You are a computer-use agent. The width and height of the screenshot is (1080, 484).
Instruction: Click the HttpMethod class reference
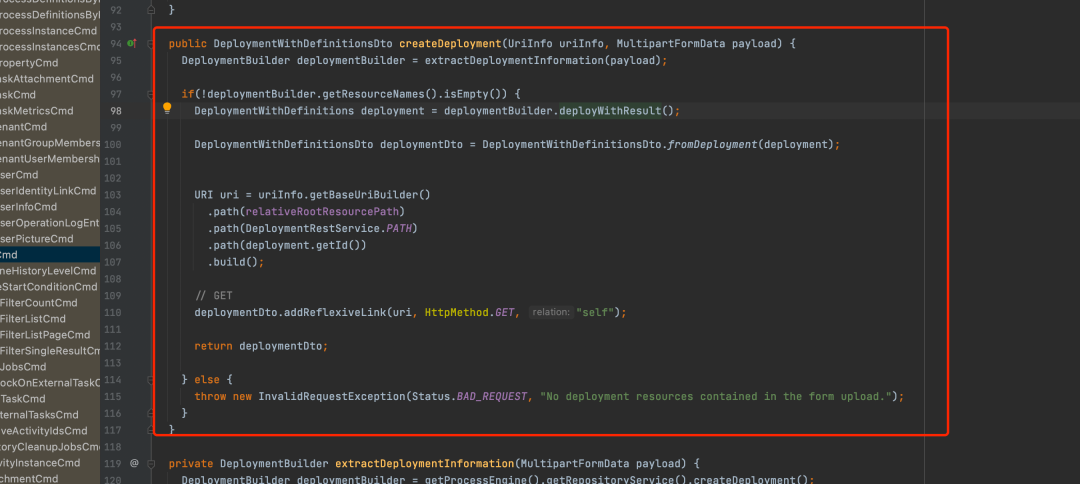pos(456,312)
